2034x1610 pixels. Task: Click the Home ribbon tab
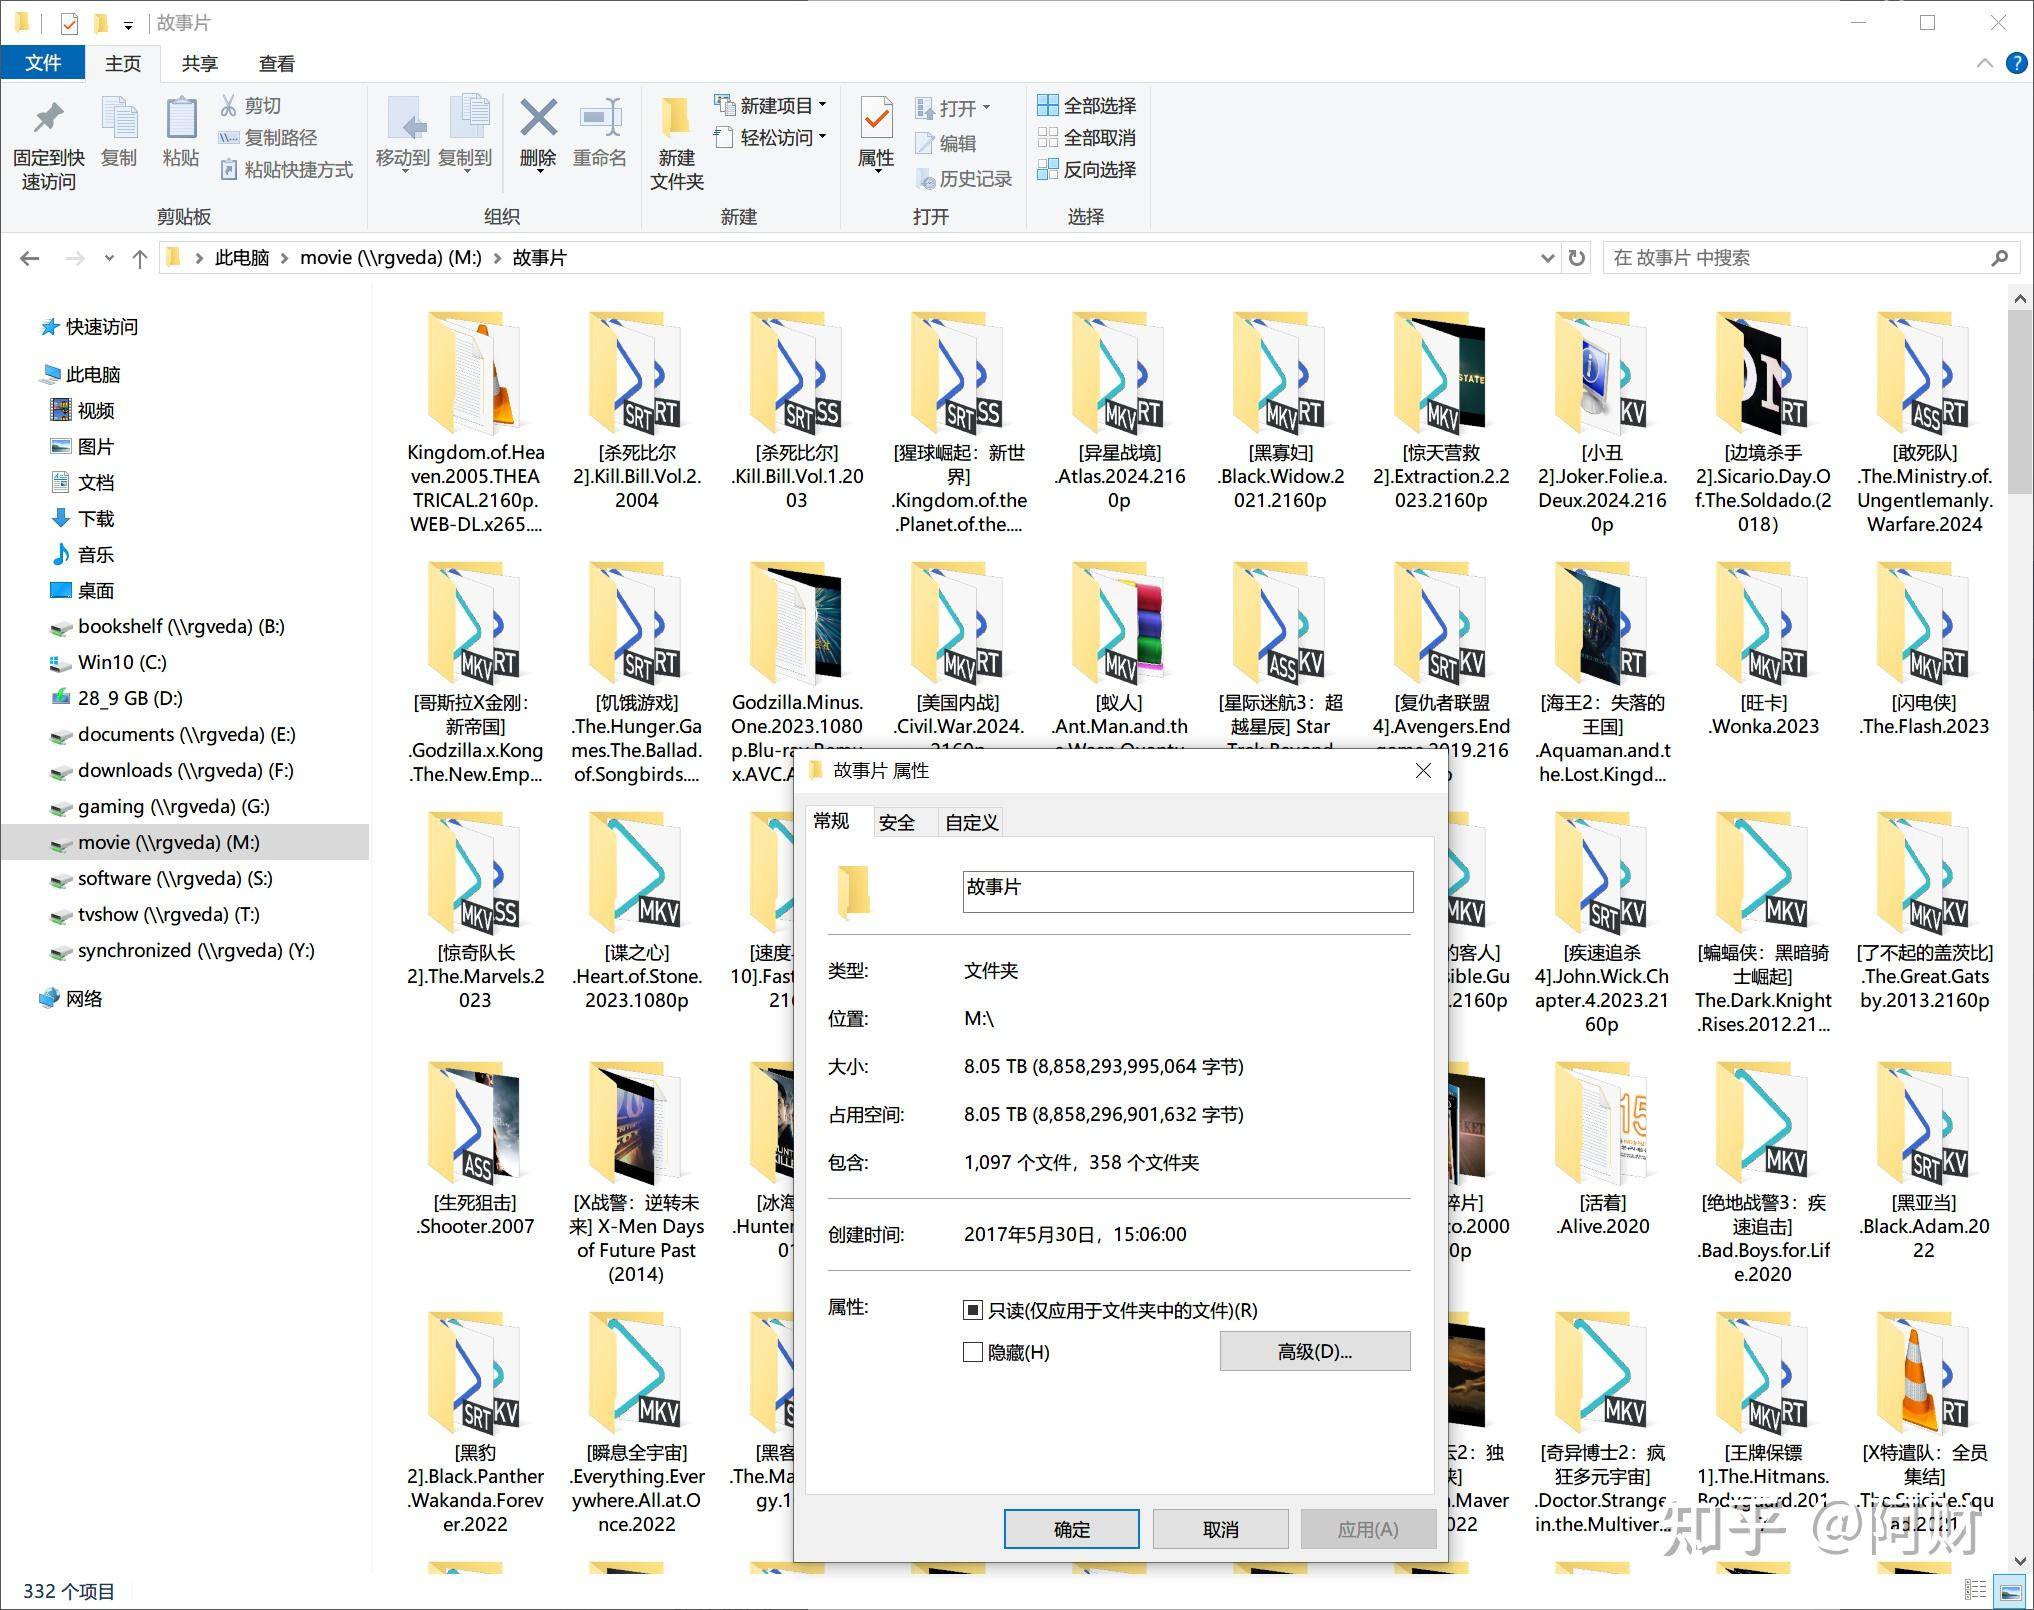pos(123,63)
